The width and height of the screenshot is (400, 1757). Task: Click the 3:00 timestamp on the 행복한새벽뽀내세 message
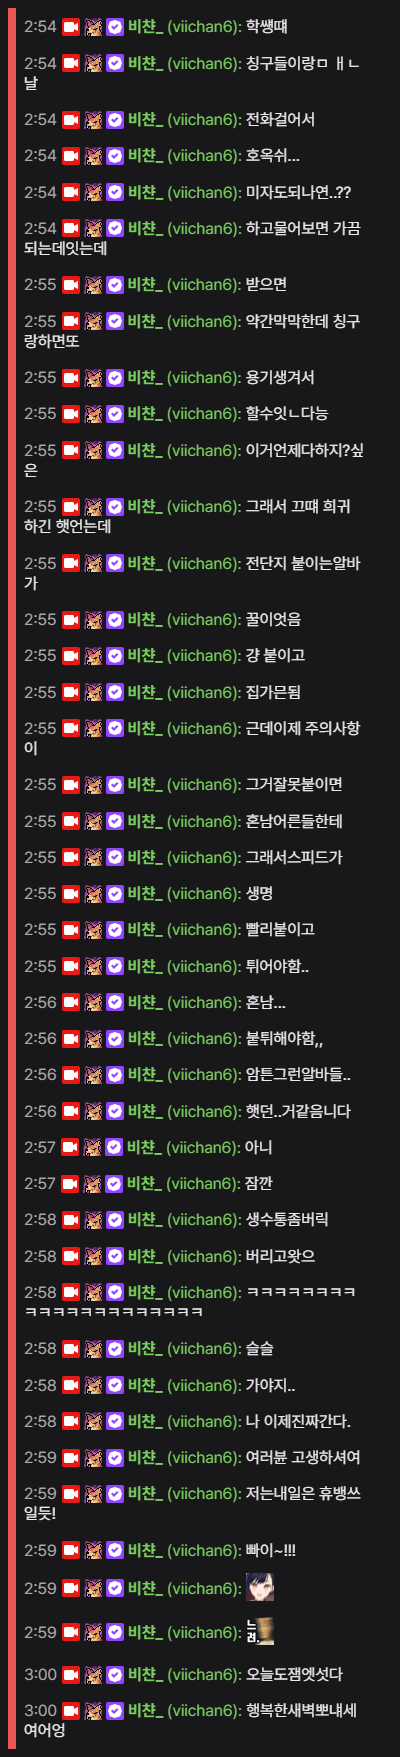(40, 1711)
